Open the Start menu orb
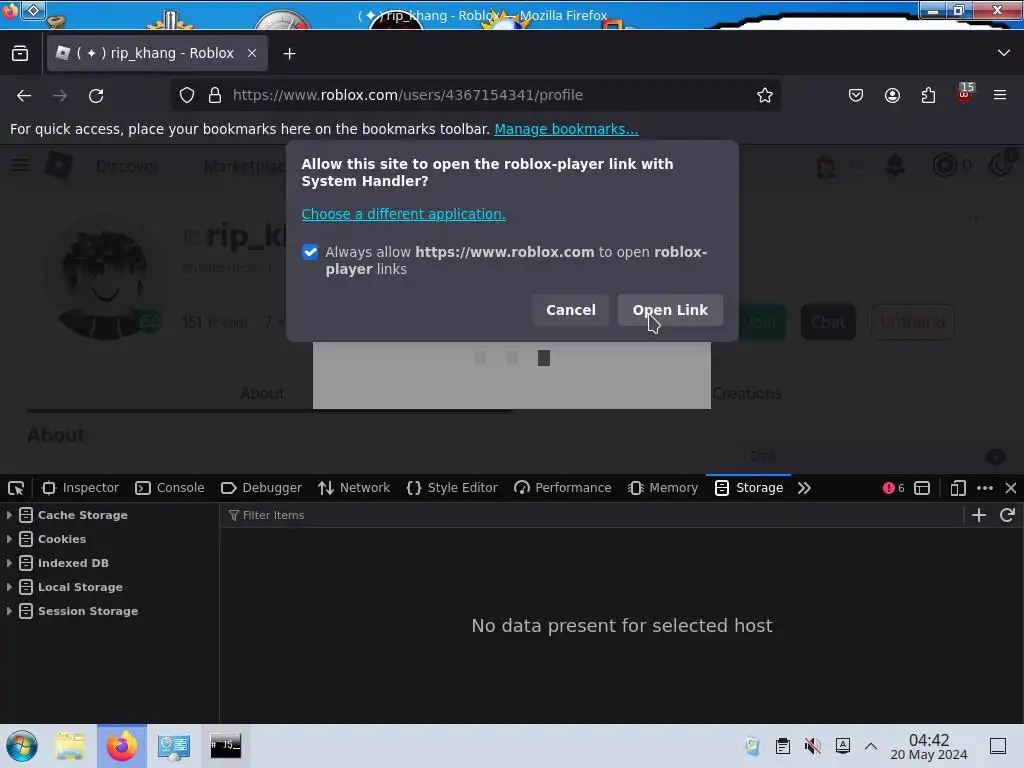 point(22,746)
